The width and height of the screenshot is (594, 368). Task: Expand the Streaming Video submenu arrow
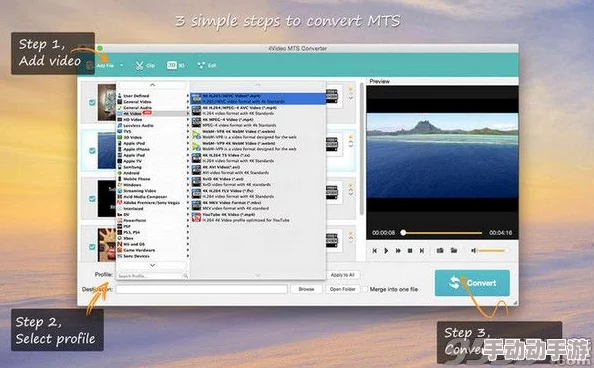coord(188,191)
